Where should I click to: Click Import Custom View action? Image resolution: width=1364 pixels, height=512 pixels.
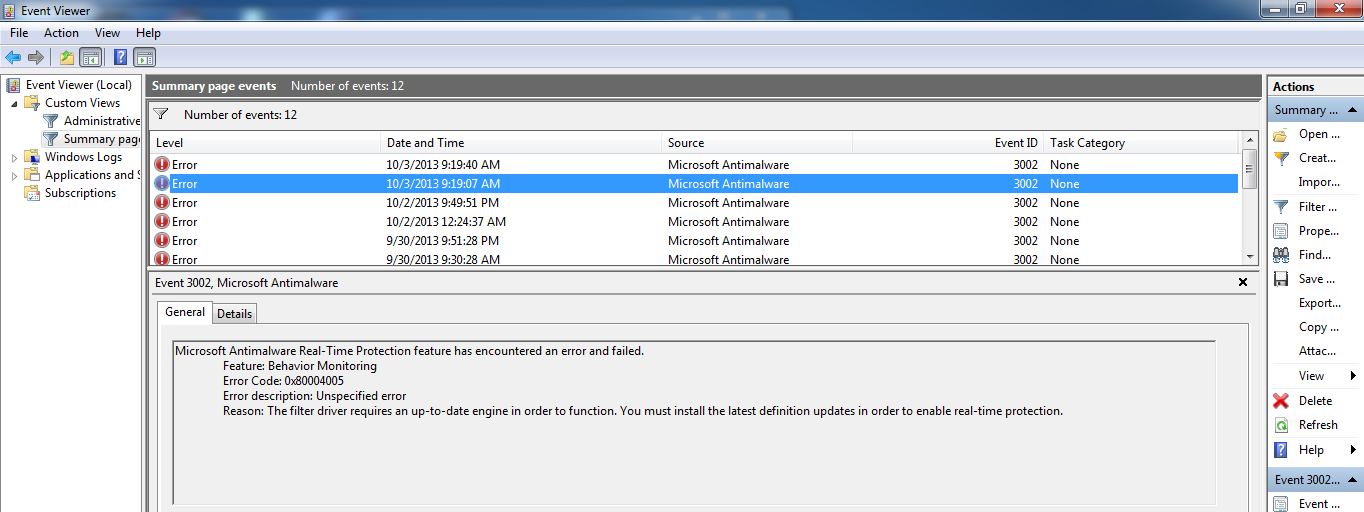click(x=1319, y=182)
